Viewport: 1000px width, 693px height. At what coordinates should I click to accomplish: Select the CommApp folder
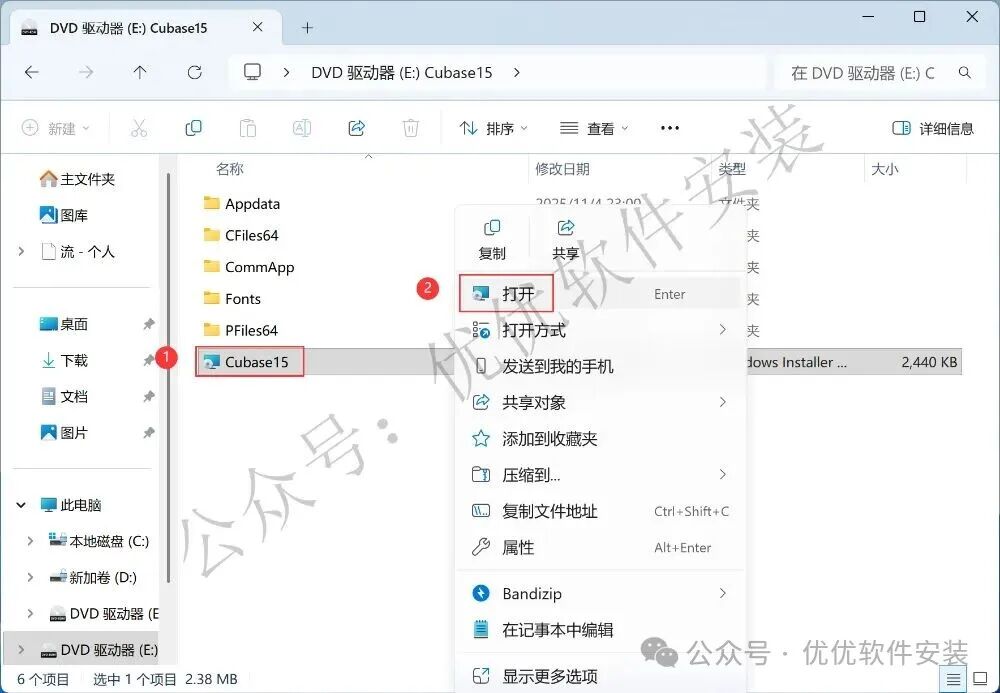click(x=249, y=267)
